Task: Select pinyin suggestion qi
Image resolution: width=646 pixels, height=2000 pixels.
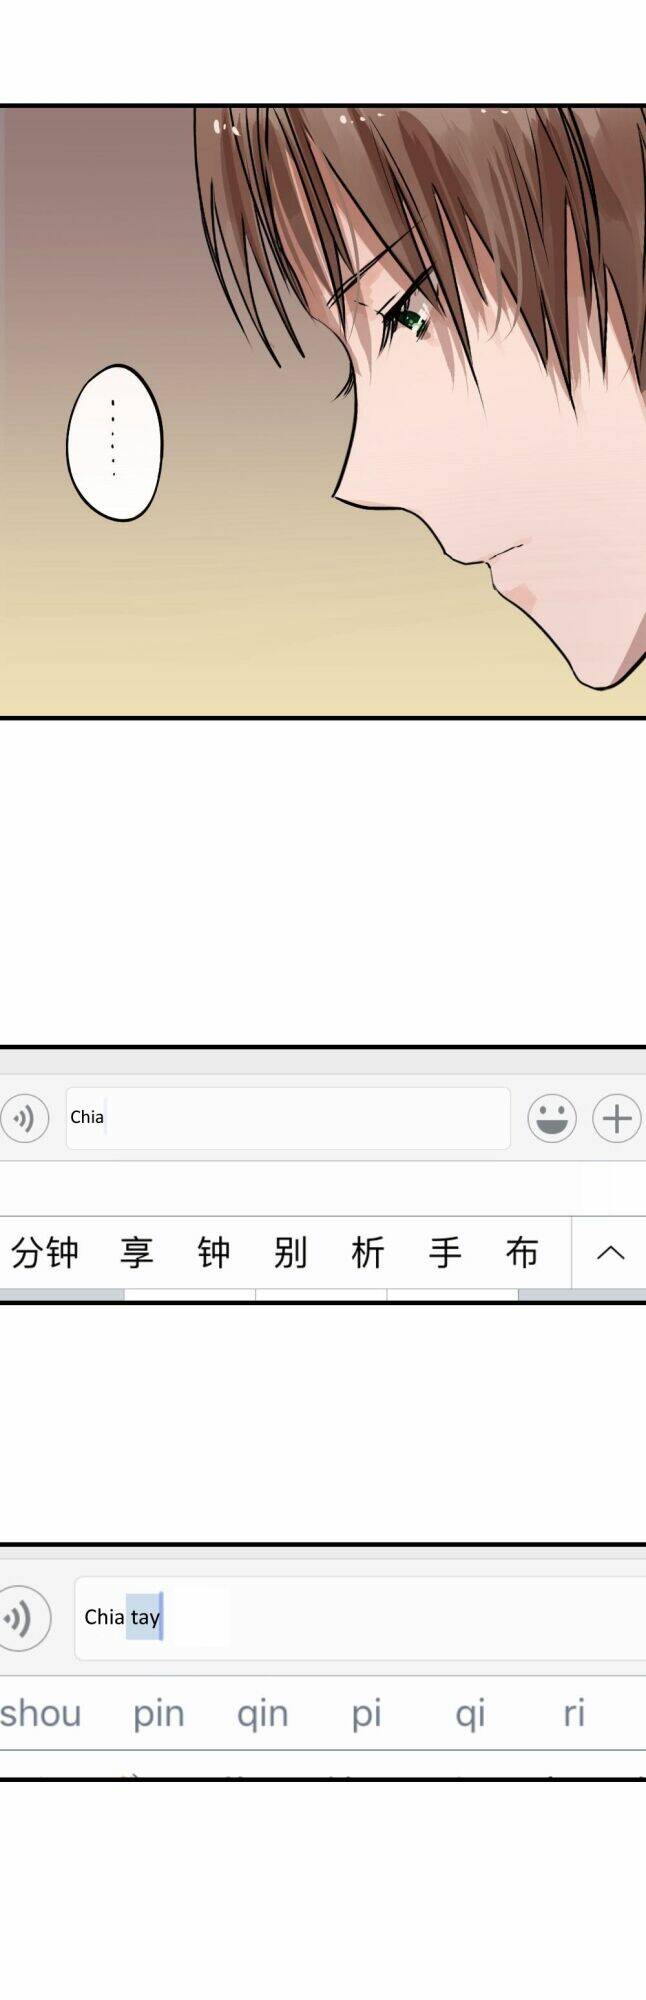Action: [470, 1714]
